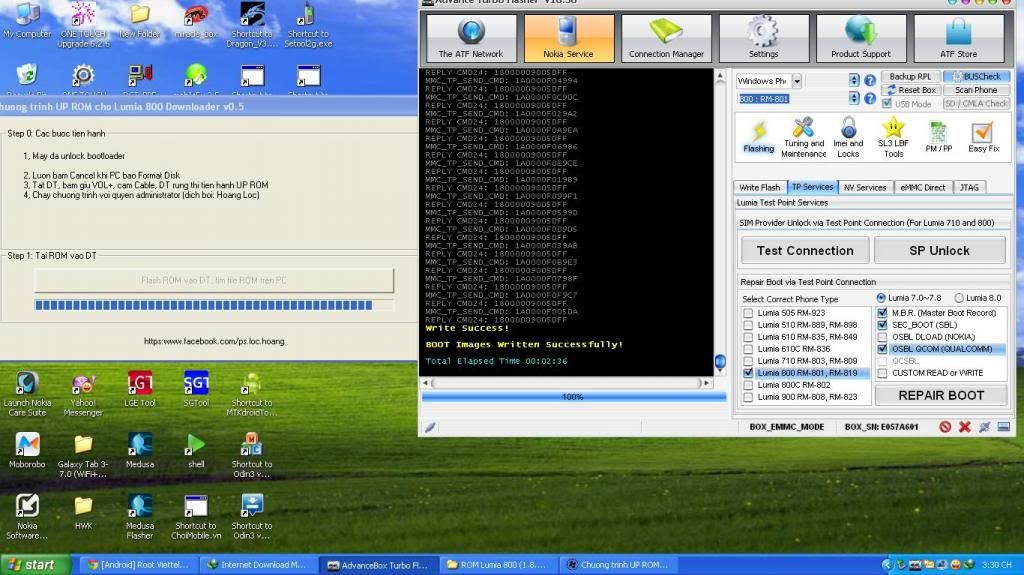Uncheck M.B.R. (Master Boot Record) checkbox
This screenshot has width=1024, height=575.
tap(882, 313)
